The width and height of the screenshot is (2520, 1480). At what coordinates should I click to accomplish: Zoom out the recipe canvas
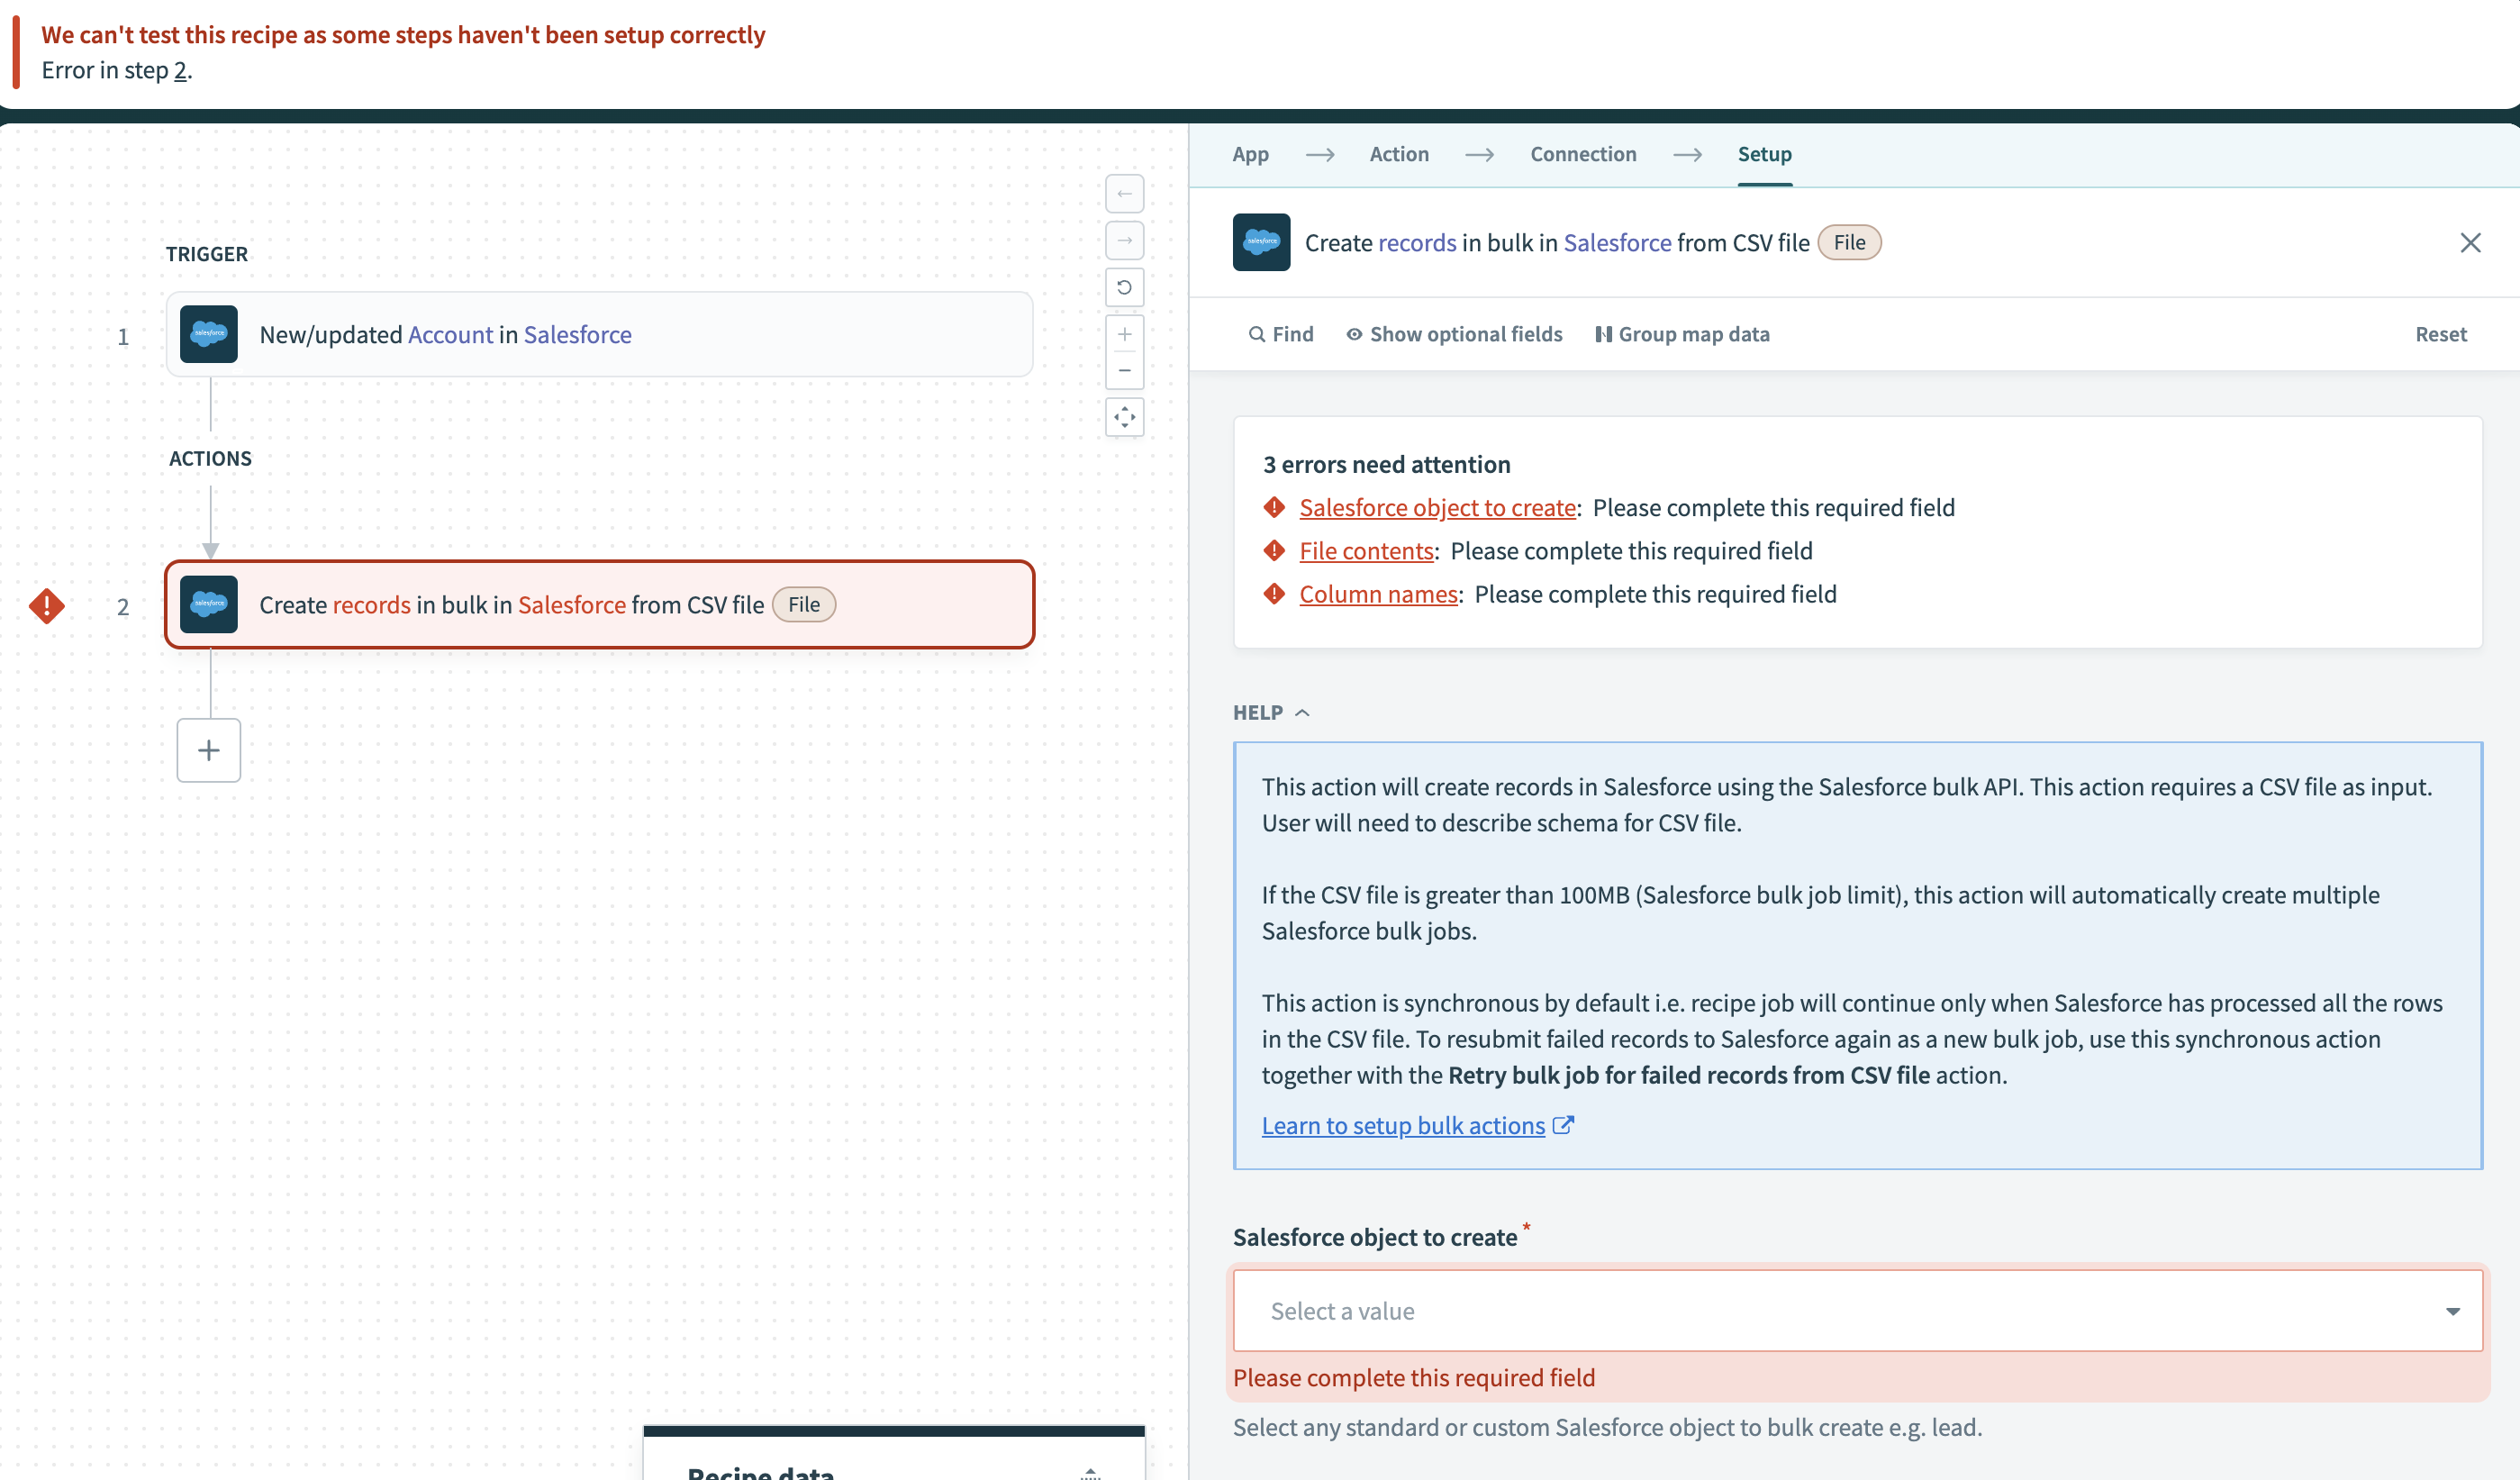(1124, 370)
